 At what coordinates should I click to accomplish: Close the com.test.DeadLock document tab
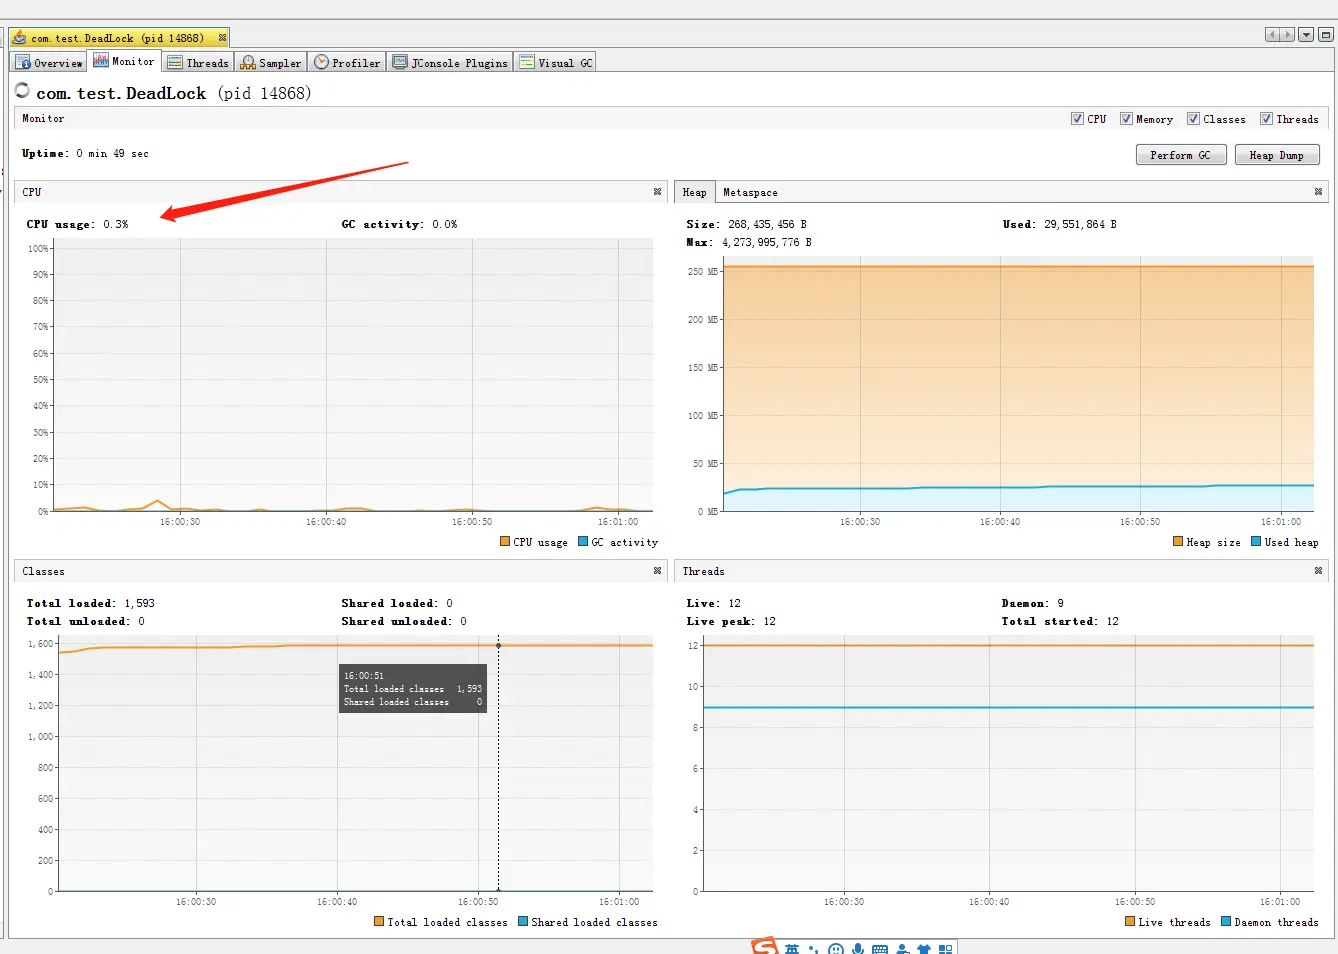(x=222, y=38)
